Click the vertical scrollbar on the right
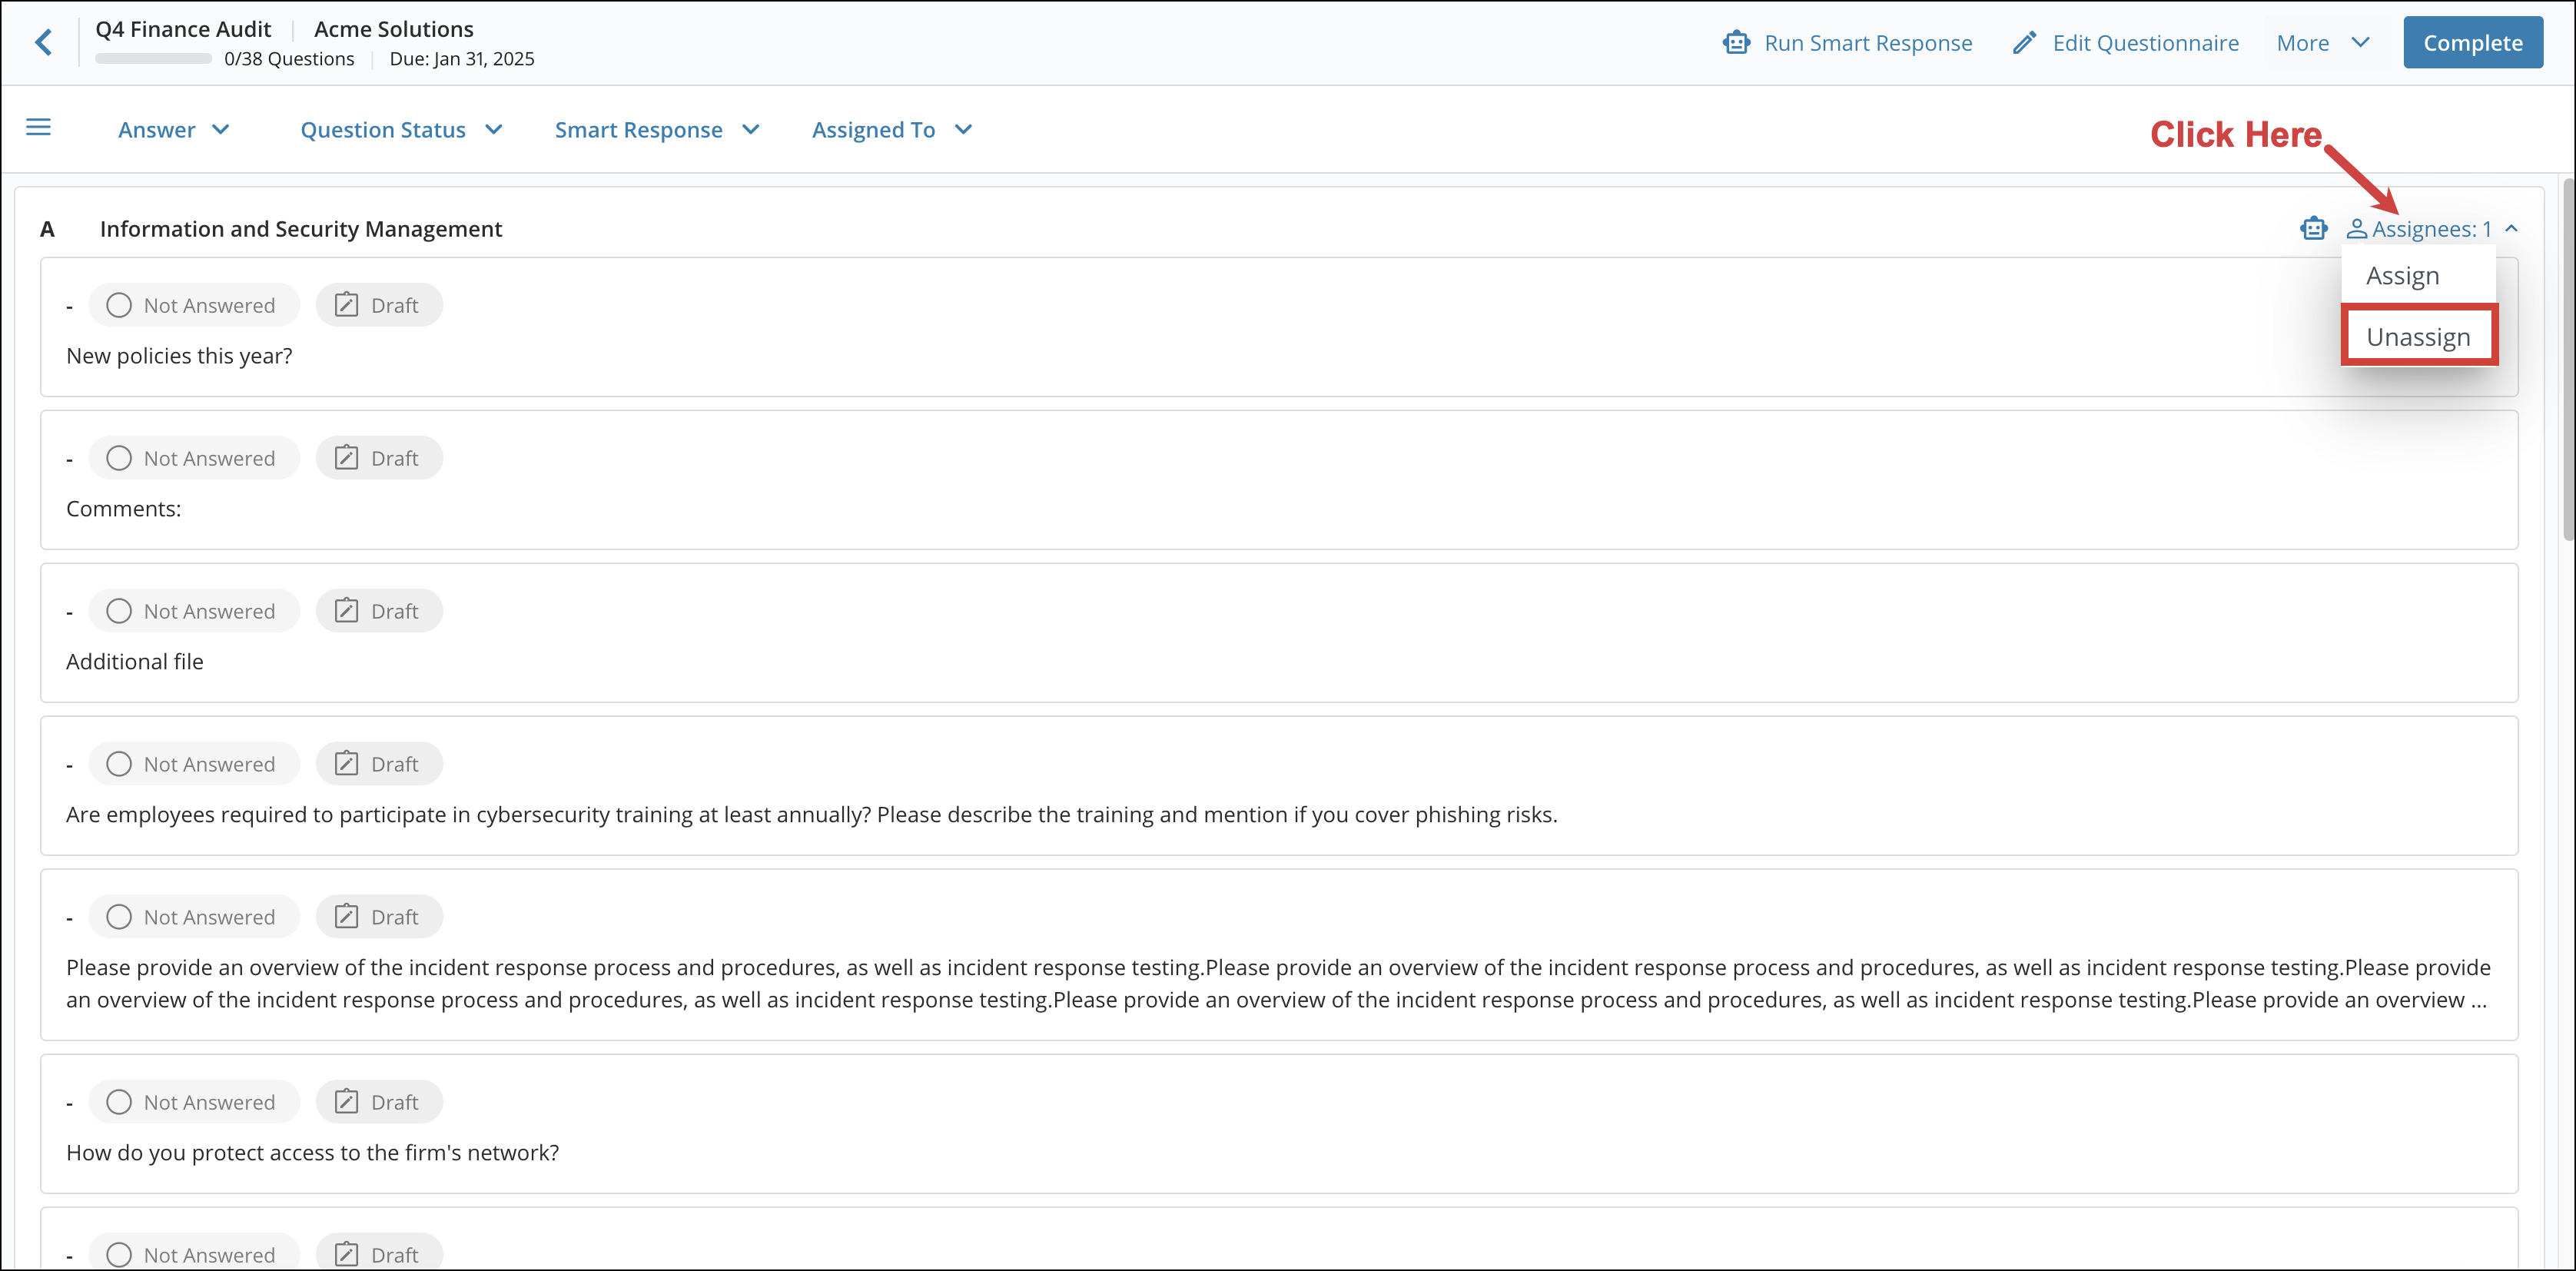 pos(2568,360)
